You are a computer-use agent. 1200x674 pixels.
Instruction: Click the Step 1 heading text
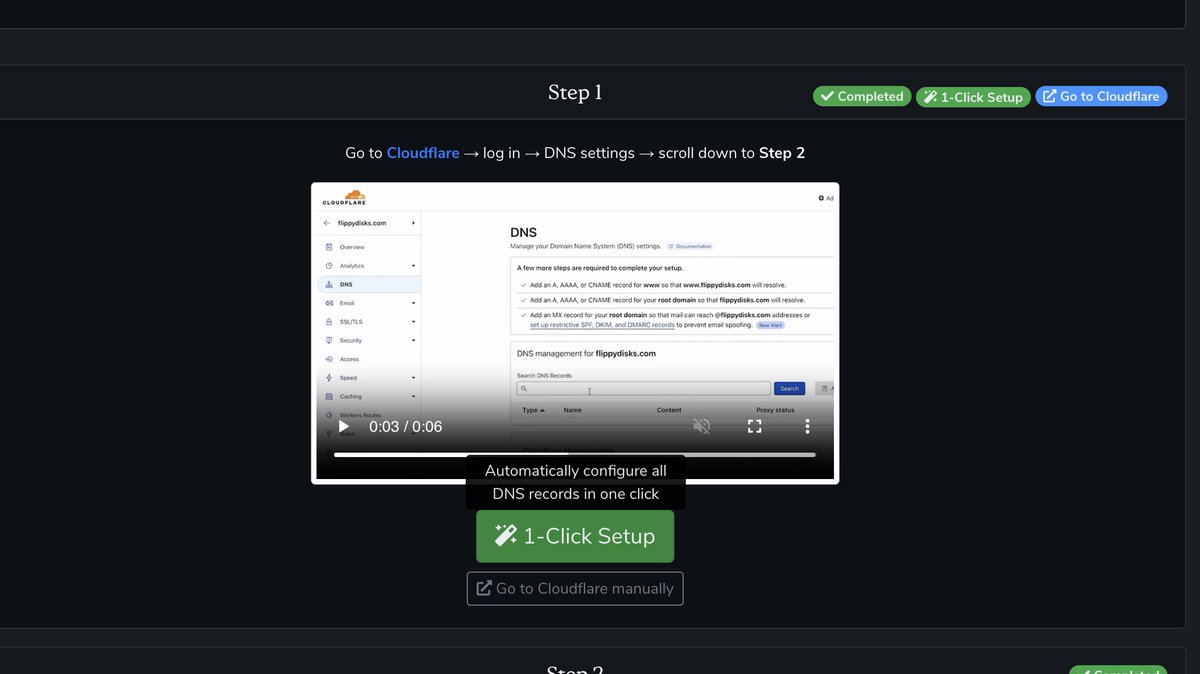(575, 92)
